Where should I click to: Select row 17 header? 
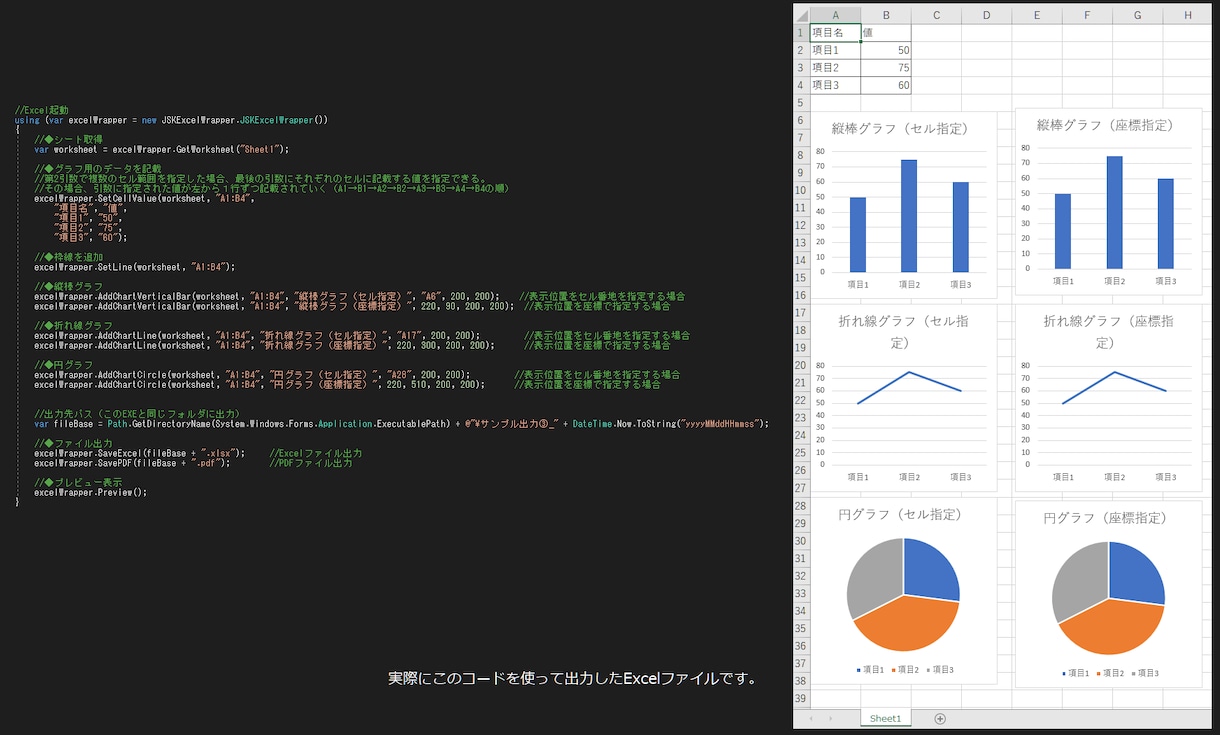click(801, 313)
